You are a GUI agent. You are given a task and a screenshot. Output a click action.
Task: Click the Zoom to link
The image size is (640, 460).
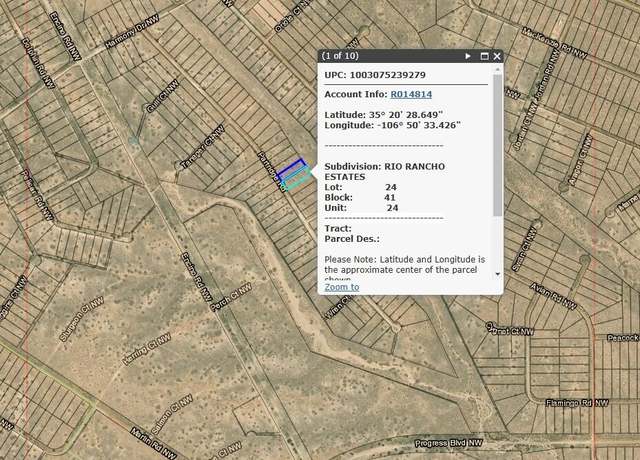pyautogui.click(x=342, y=287)
